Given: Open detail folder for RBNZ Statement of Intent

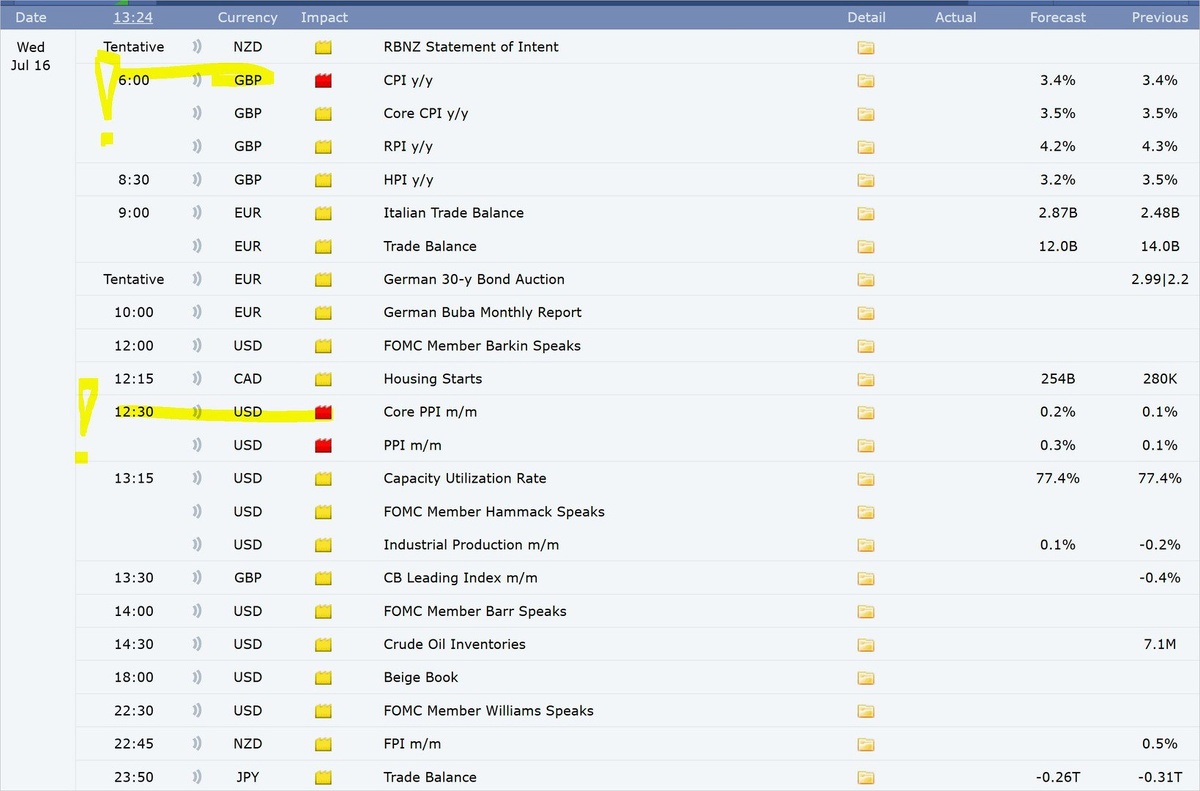Looking at the screenshot, I should coord(866,47).
